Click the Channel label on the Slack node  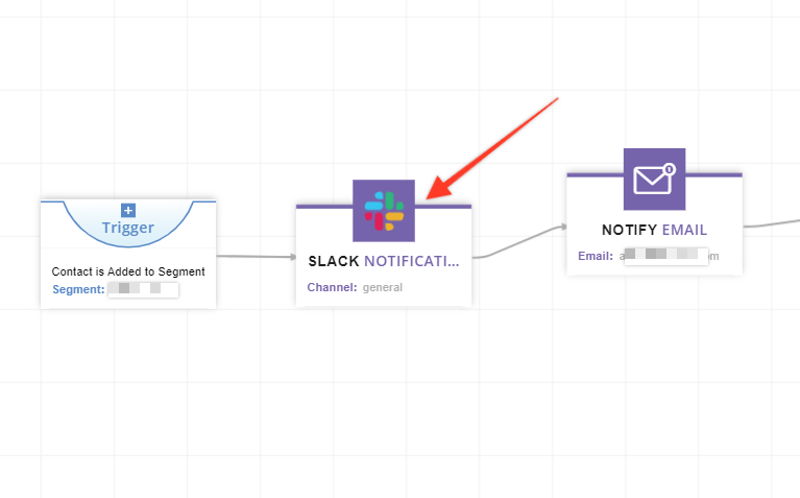332,287
